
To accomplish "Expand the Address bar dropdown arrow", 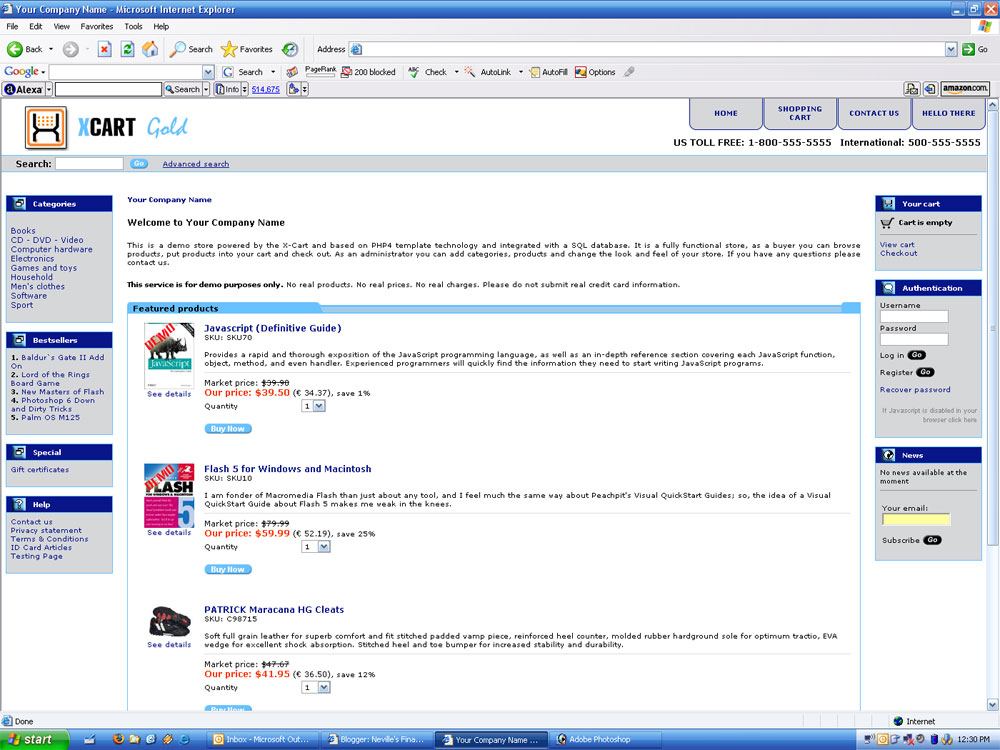I will tap(951, 49).
